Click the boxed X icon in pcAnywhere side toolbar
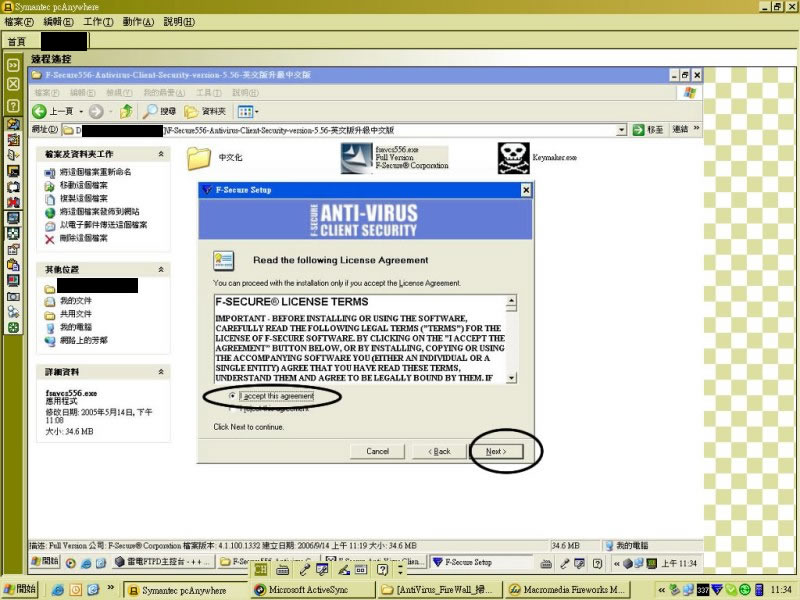This screenshot has width=800, height=600. [x=13, y=84]
